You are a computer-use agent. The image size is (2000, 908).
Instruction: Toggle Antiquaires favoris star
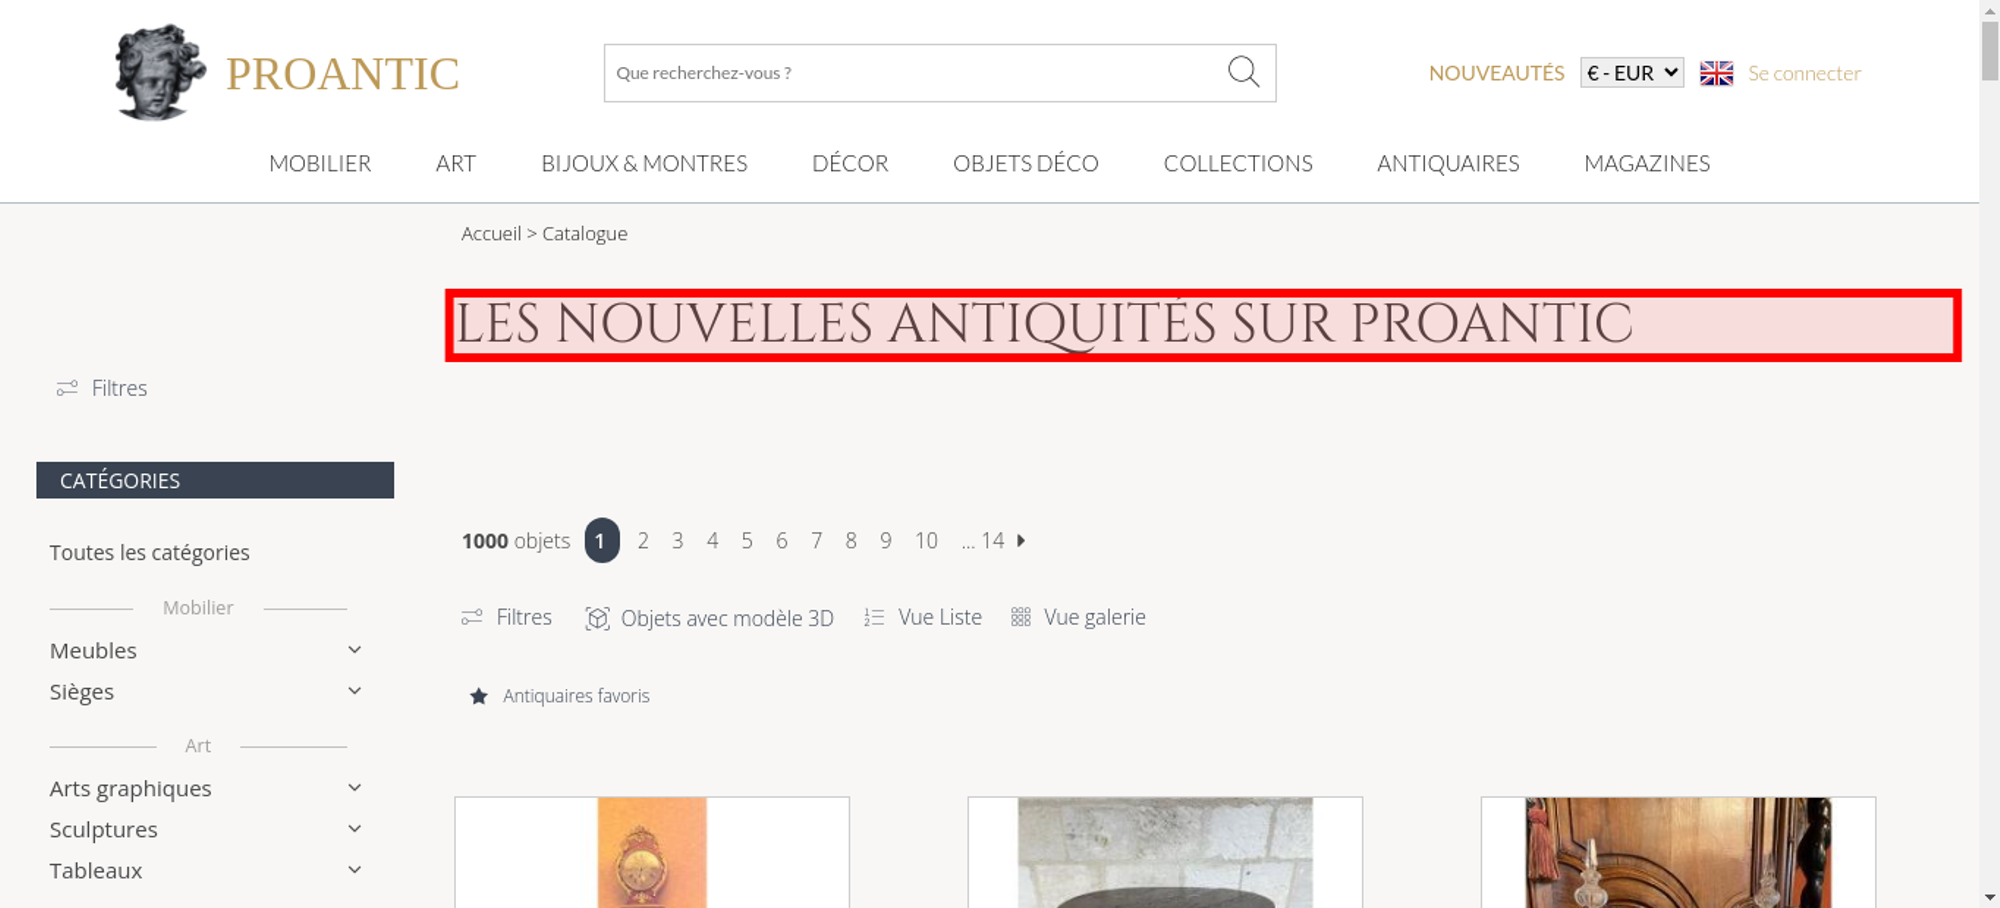(x=479, y=696)
